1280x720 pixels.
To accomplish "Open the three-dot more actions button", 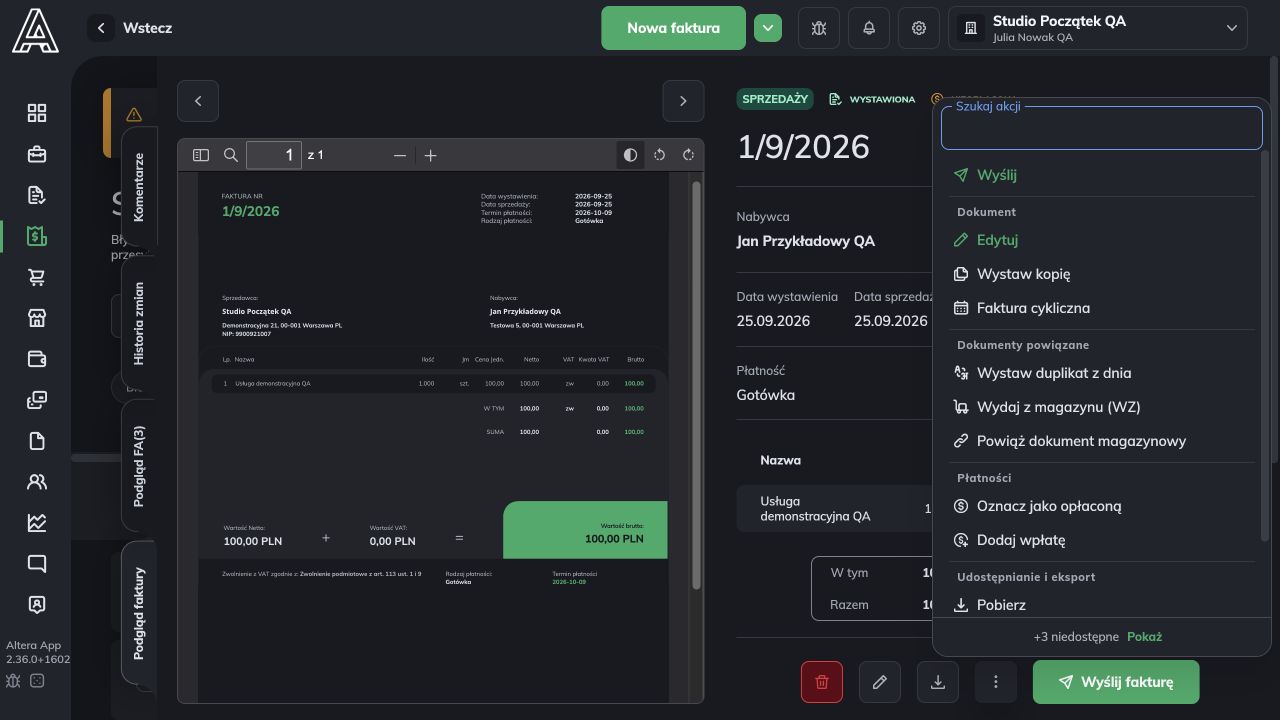I will coord(996,682).
